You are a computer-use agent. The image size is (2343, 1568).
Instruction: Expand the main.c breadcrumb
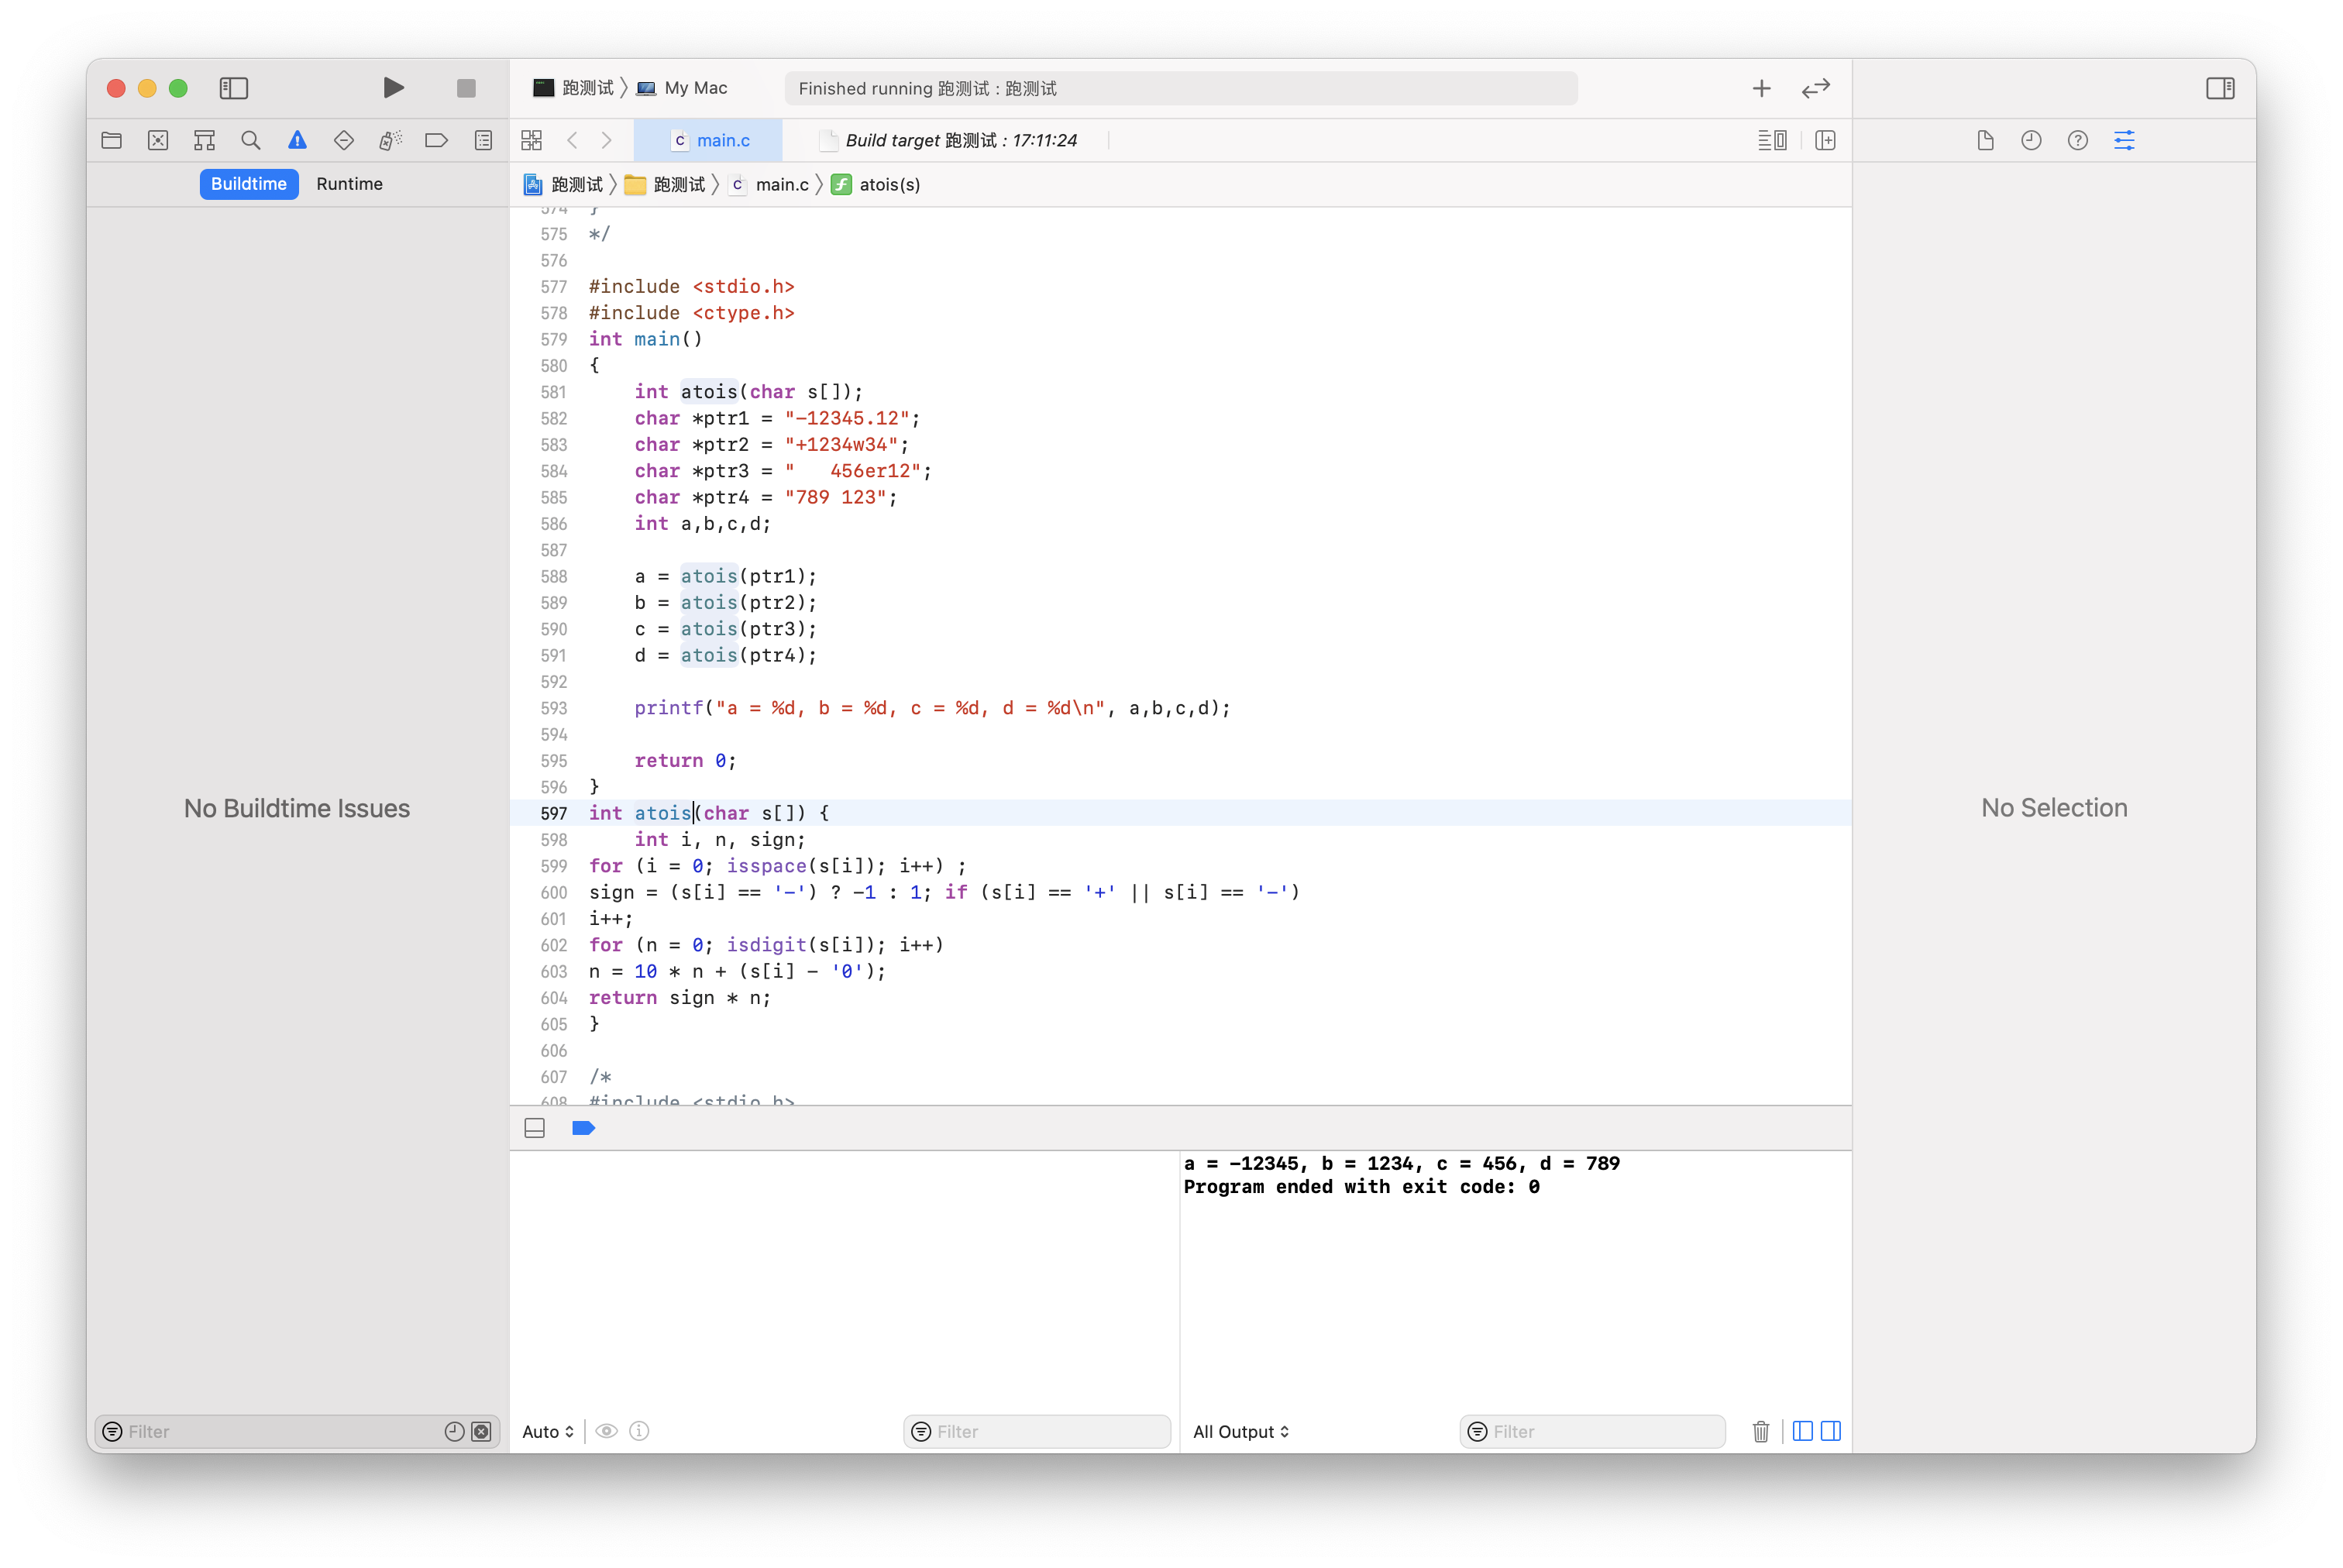pyautogui.click(x=769, y=184)
